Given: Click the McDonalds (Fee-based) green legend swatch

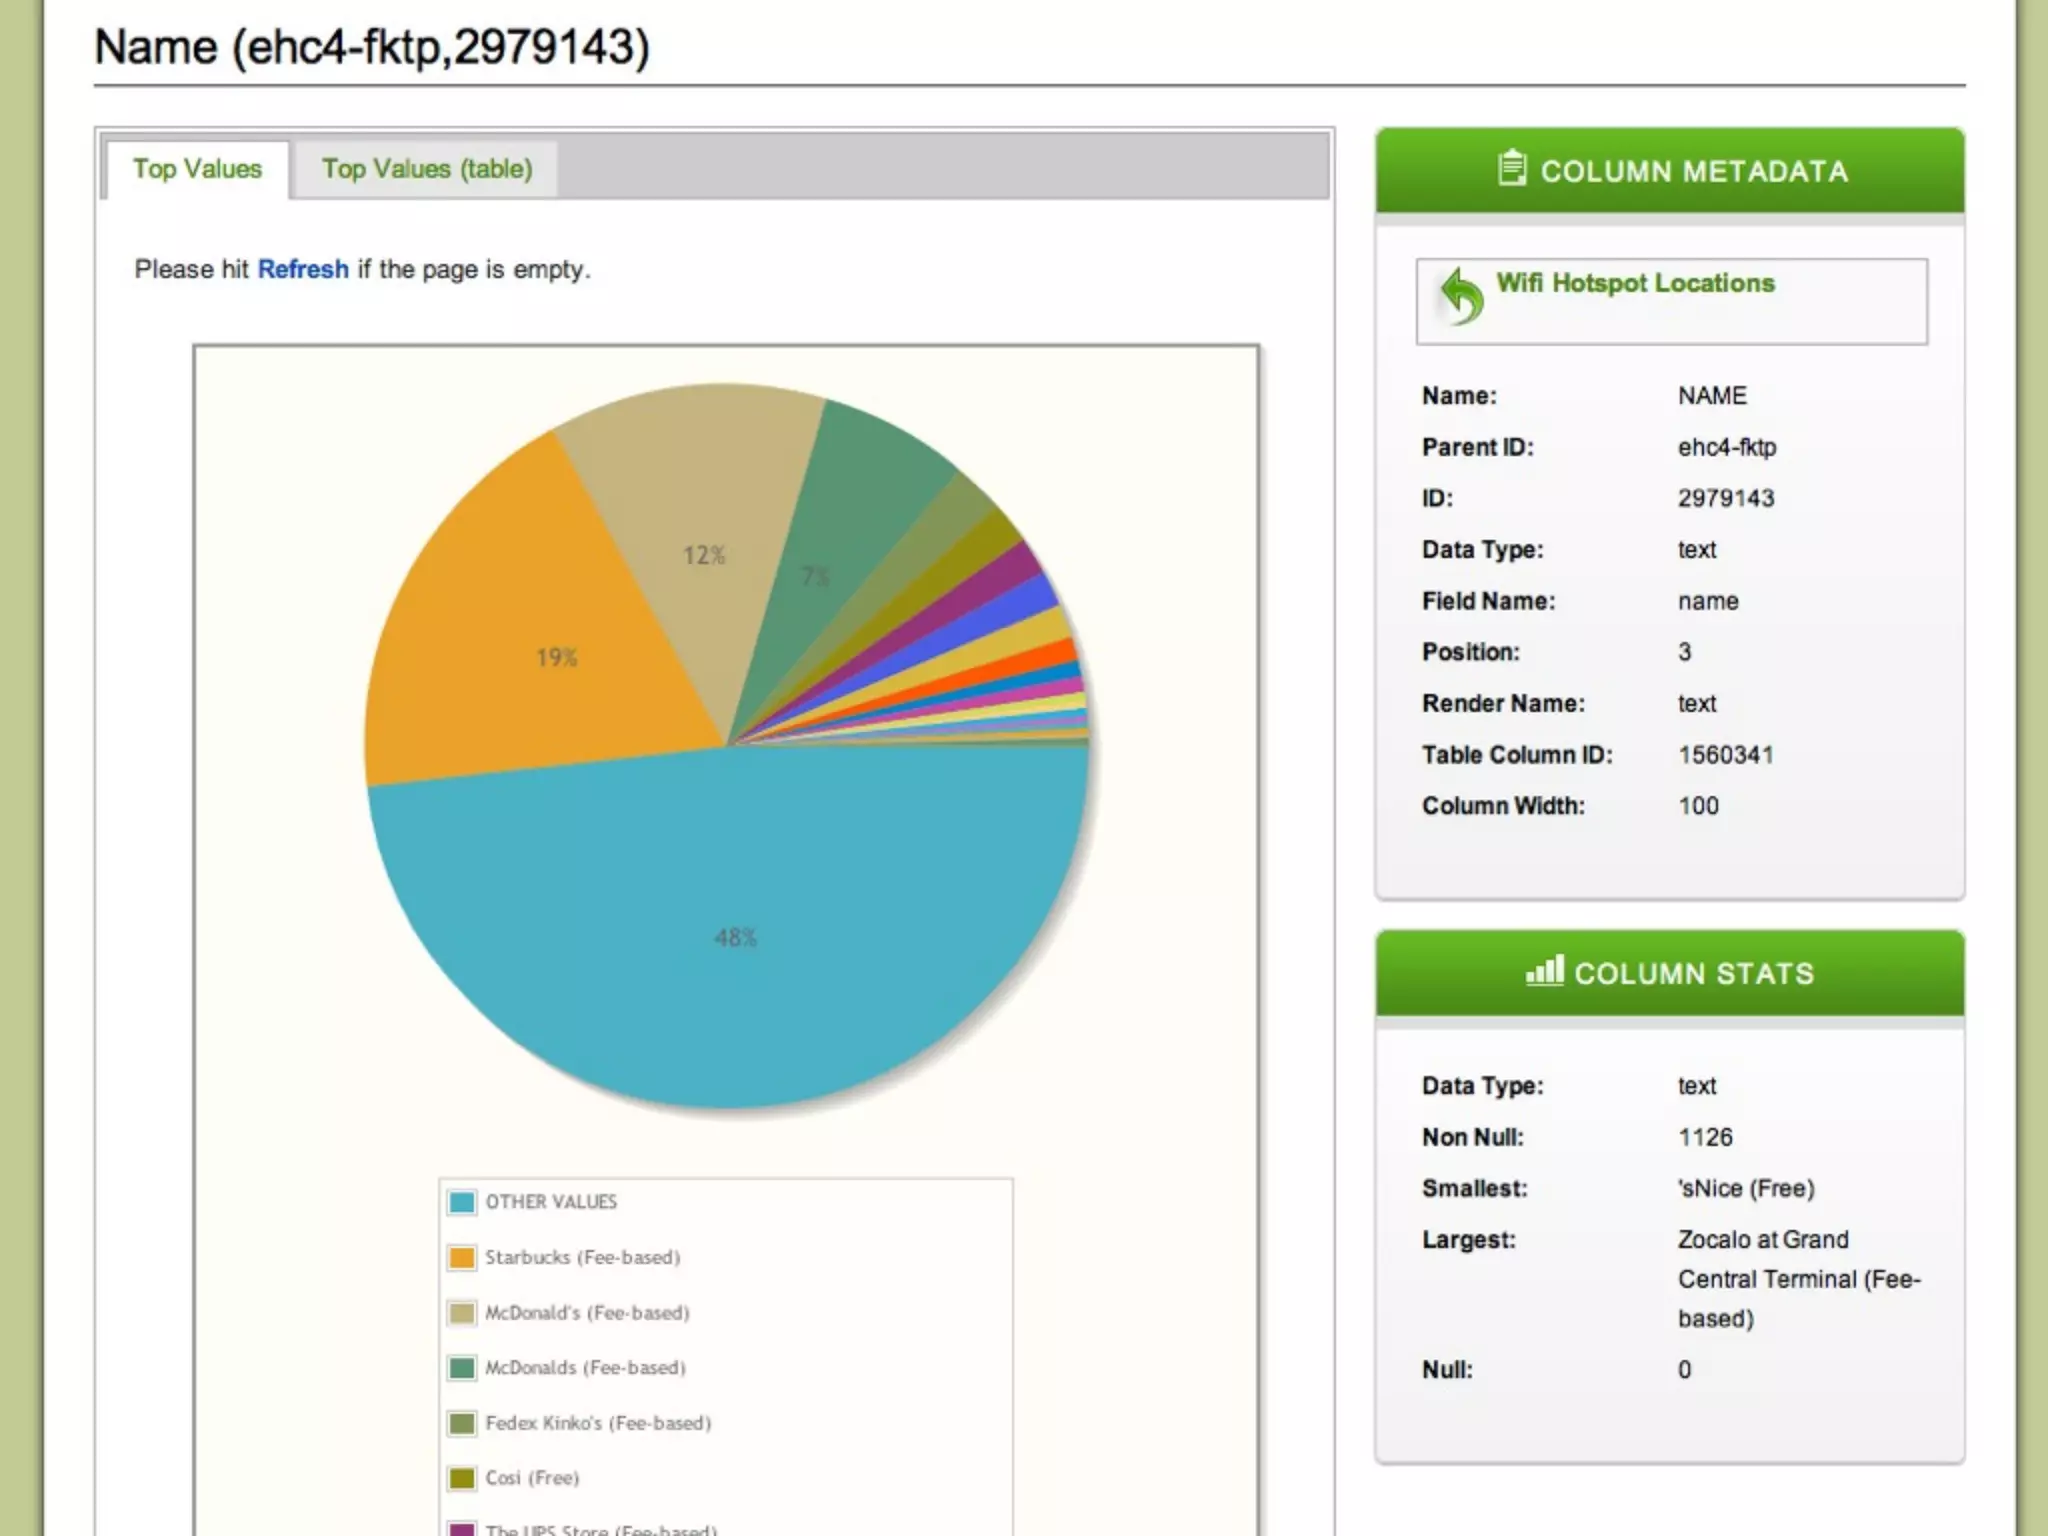Looking at the screenshot, I should point(462,1367).
